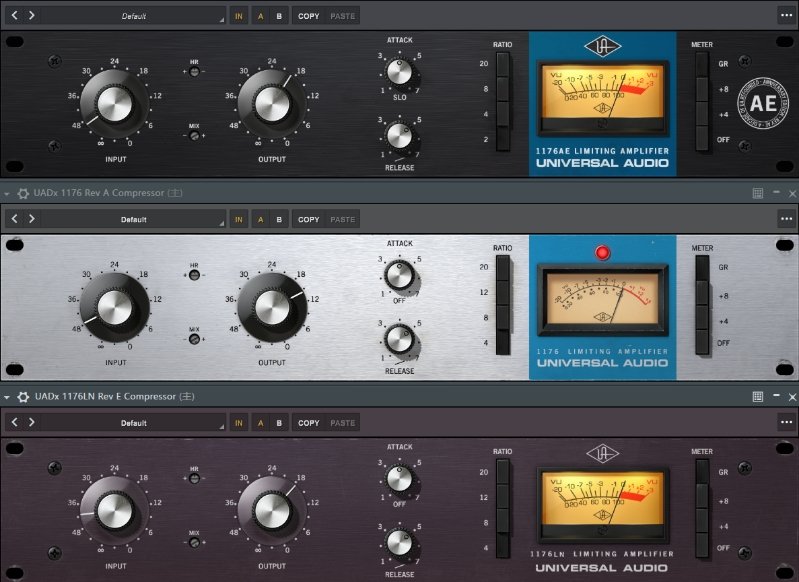799x582 pixels.
Task: Click the MIX screw control on 1176 Rev A
Action: point(194,339)
